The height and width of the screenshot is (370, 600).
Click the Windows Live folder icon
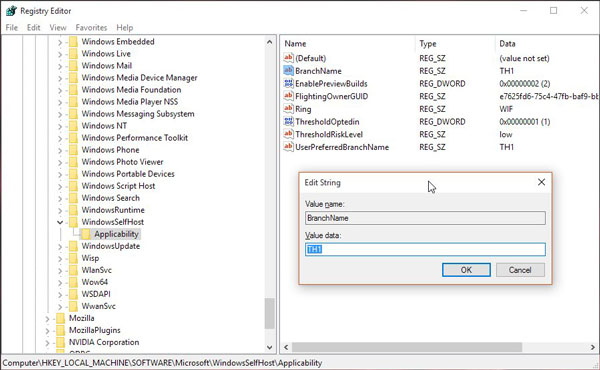click(x=73, y=54)
